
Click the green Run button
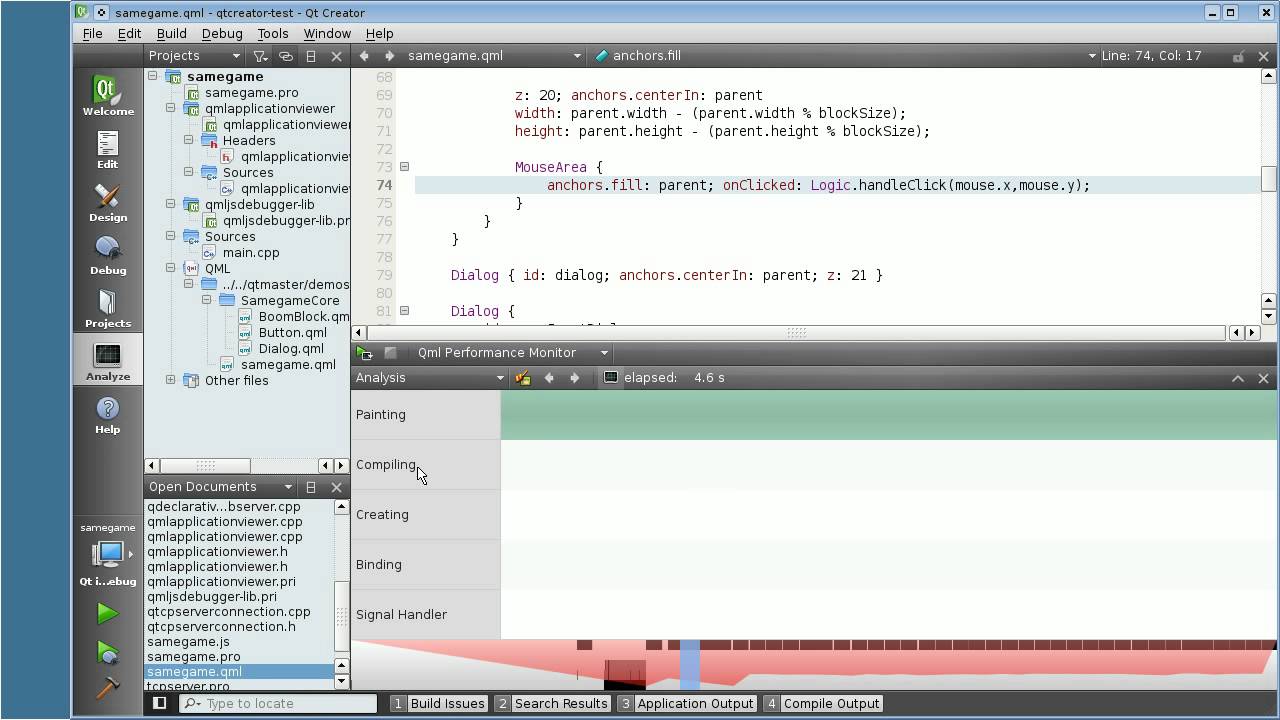tap(108, 614)
